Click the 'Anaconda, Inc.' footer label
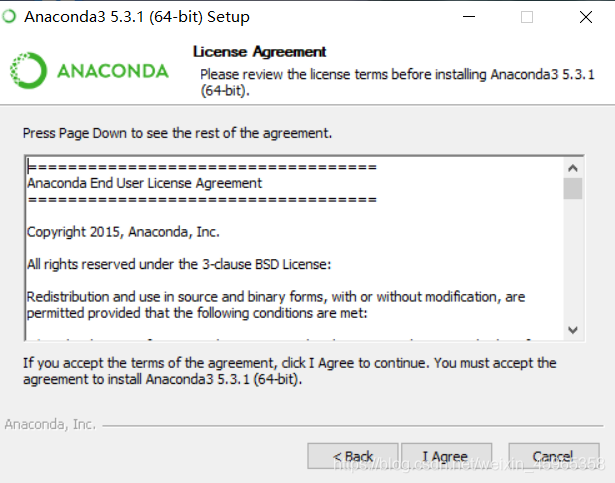This screenshot has height=483, width=615. click(x=50, y=424)
